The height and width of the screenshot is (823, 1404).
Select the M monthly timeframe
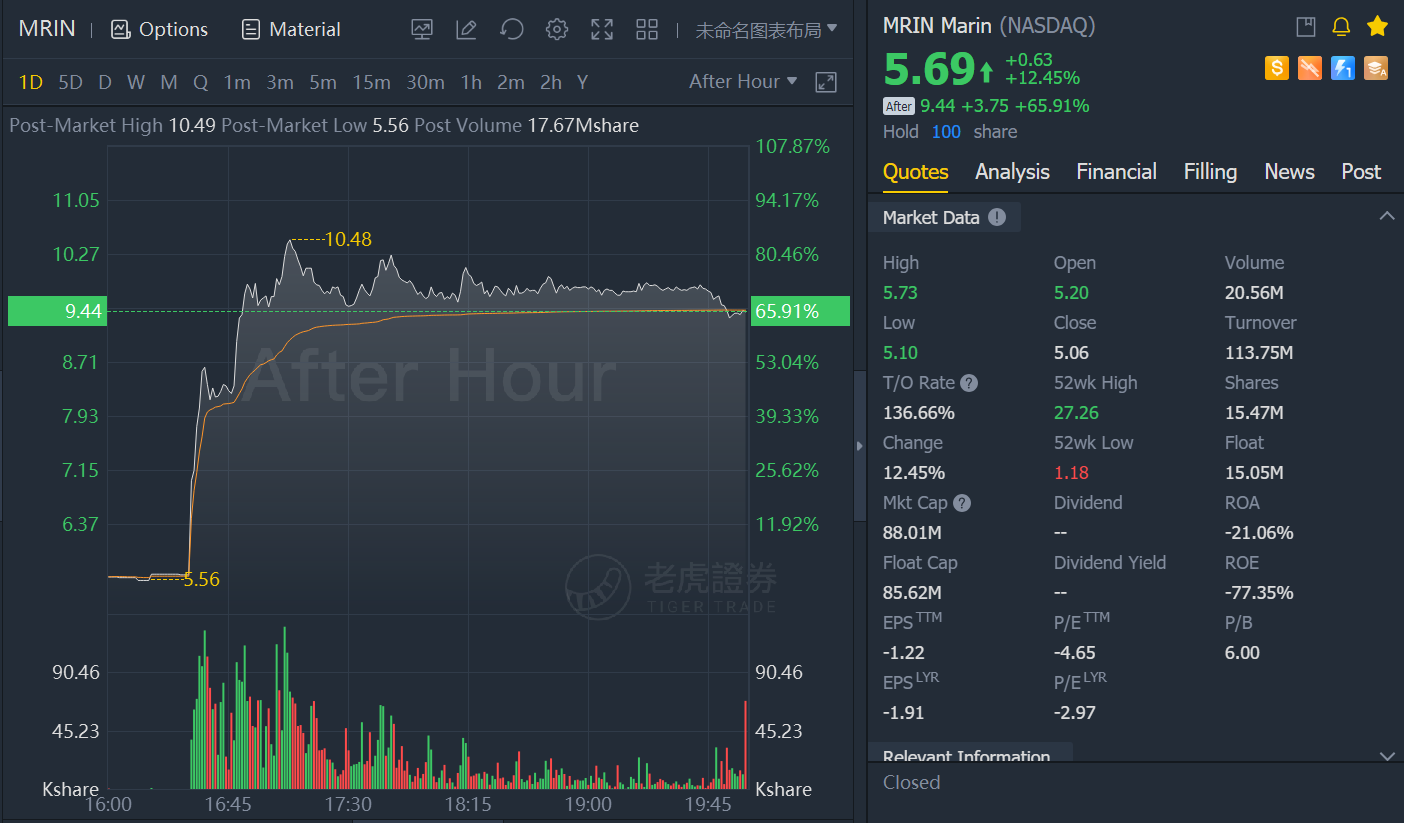pyautogui.click(x=168, y=82)
